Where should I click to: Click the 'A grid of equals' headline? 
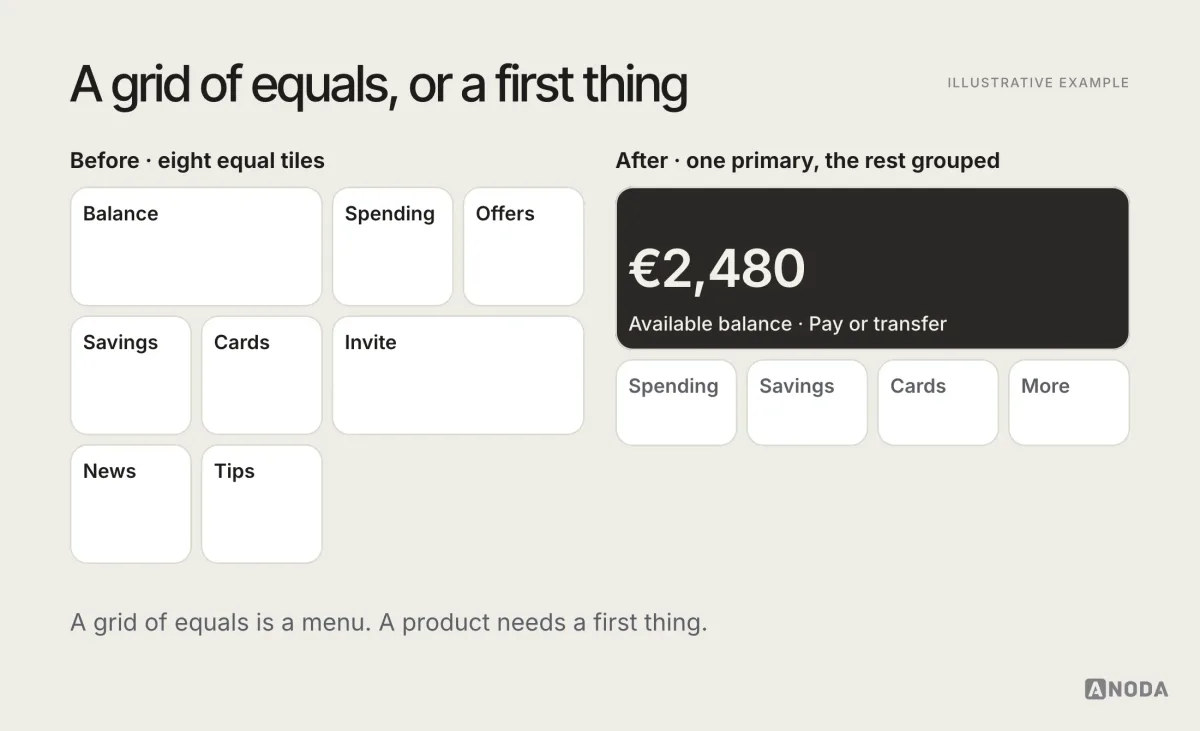pyautogui.click(x=379, y=85)
